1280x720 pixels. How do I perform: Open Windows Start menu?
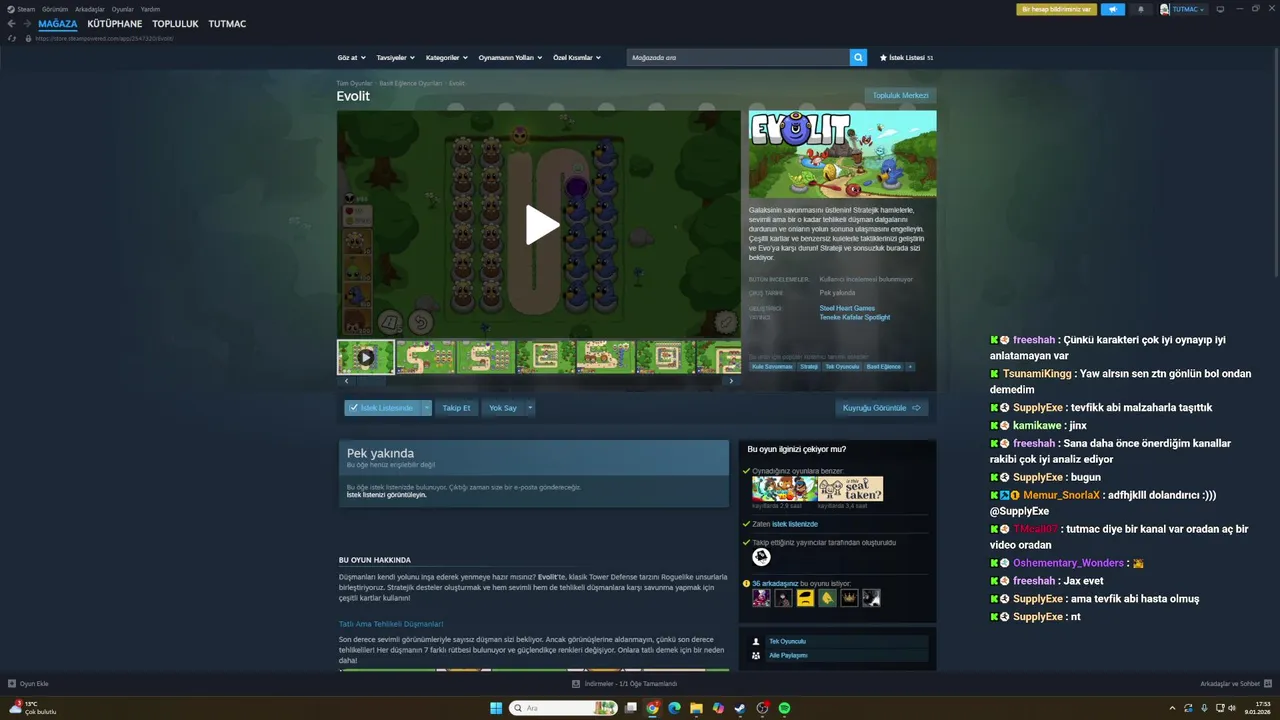point(496,708)
